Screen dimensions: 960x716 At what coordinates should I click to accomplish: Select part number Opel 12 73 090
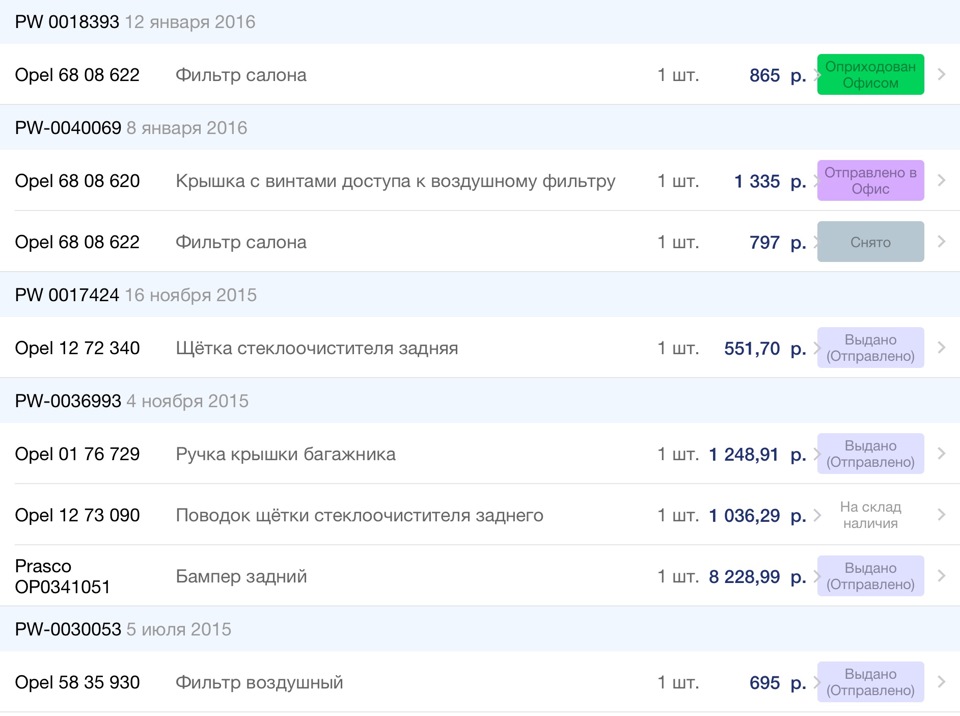pyautogui.click(x=77, y=515)
